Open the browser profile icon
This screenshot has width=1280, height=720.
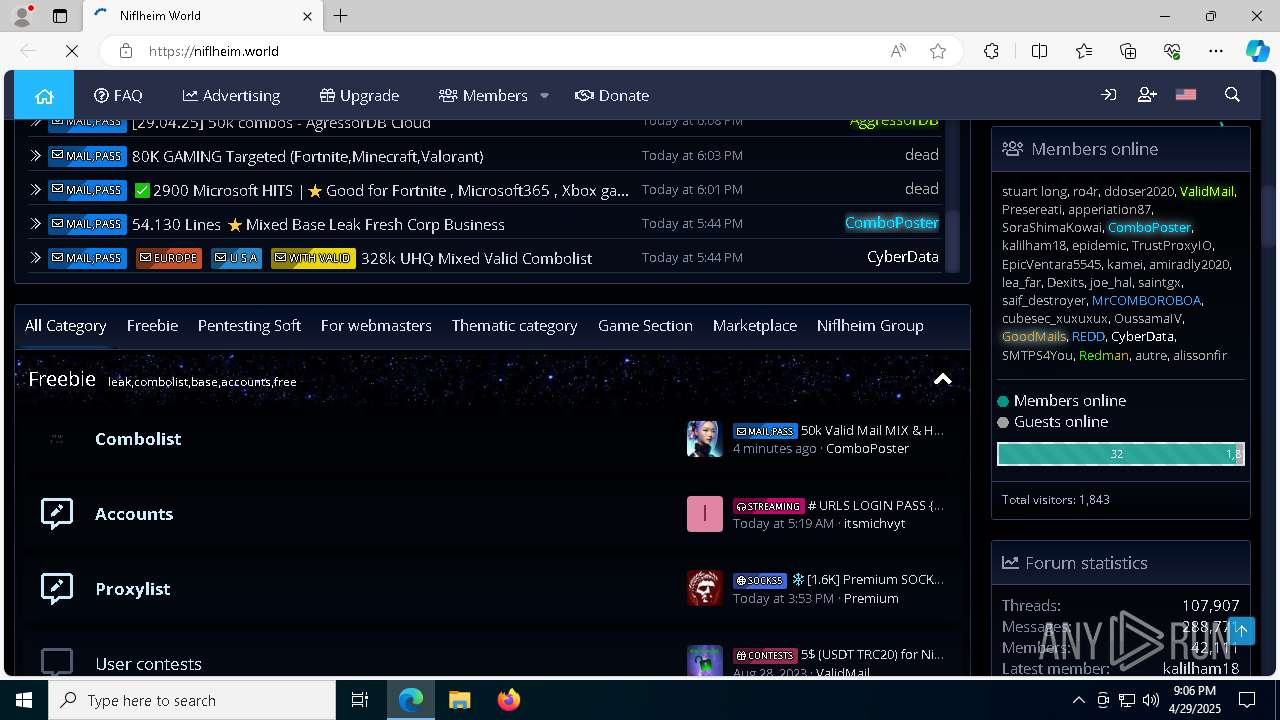click(x=22, y=16)
